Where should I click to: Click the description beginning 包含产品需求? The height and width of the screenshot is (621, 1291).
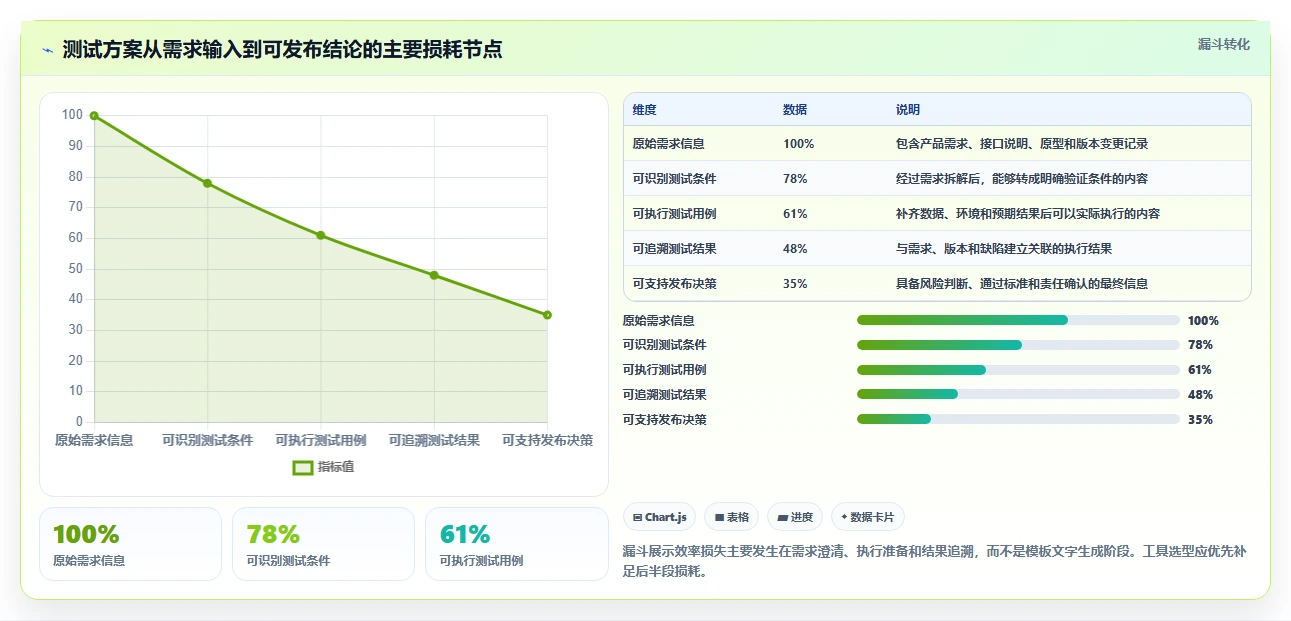point(1022,144)
